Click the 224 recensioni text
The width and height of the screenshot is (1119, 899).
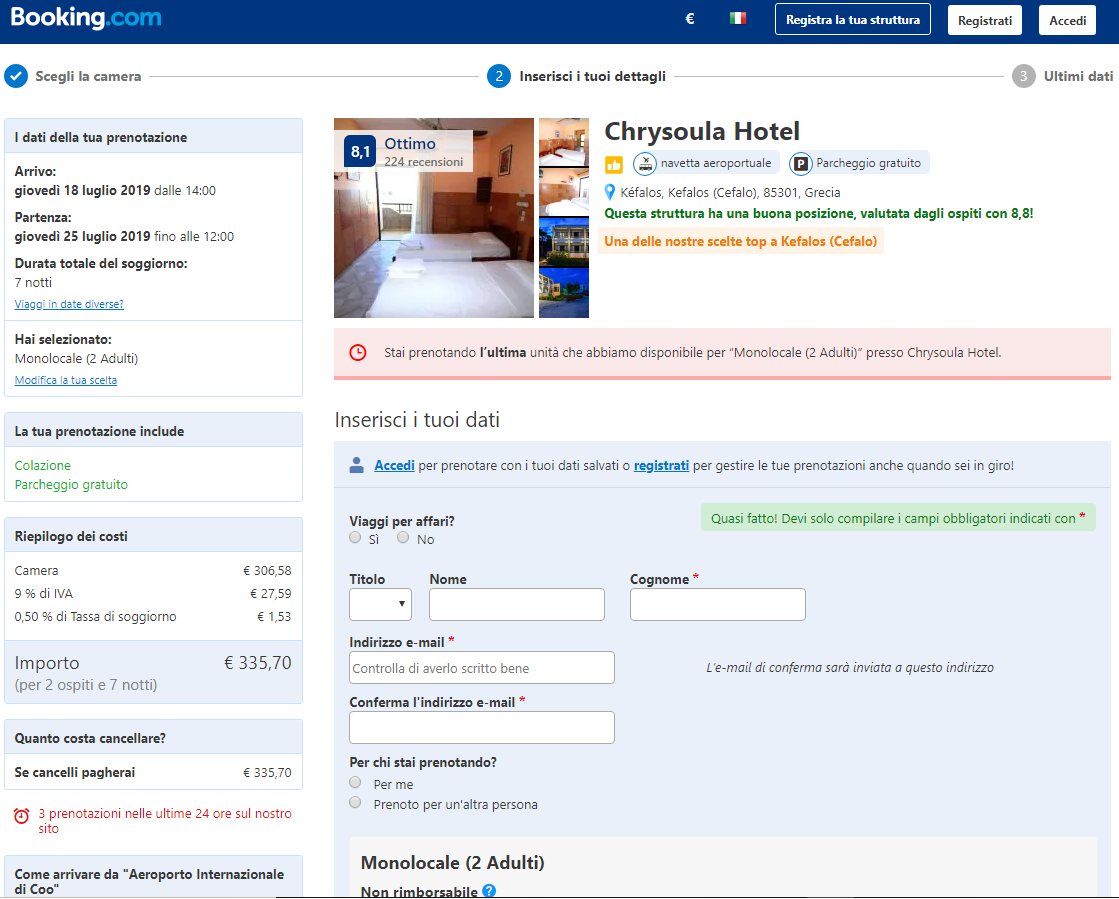point(424,162)
